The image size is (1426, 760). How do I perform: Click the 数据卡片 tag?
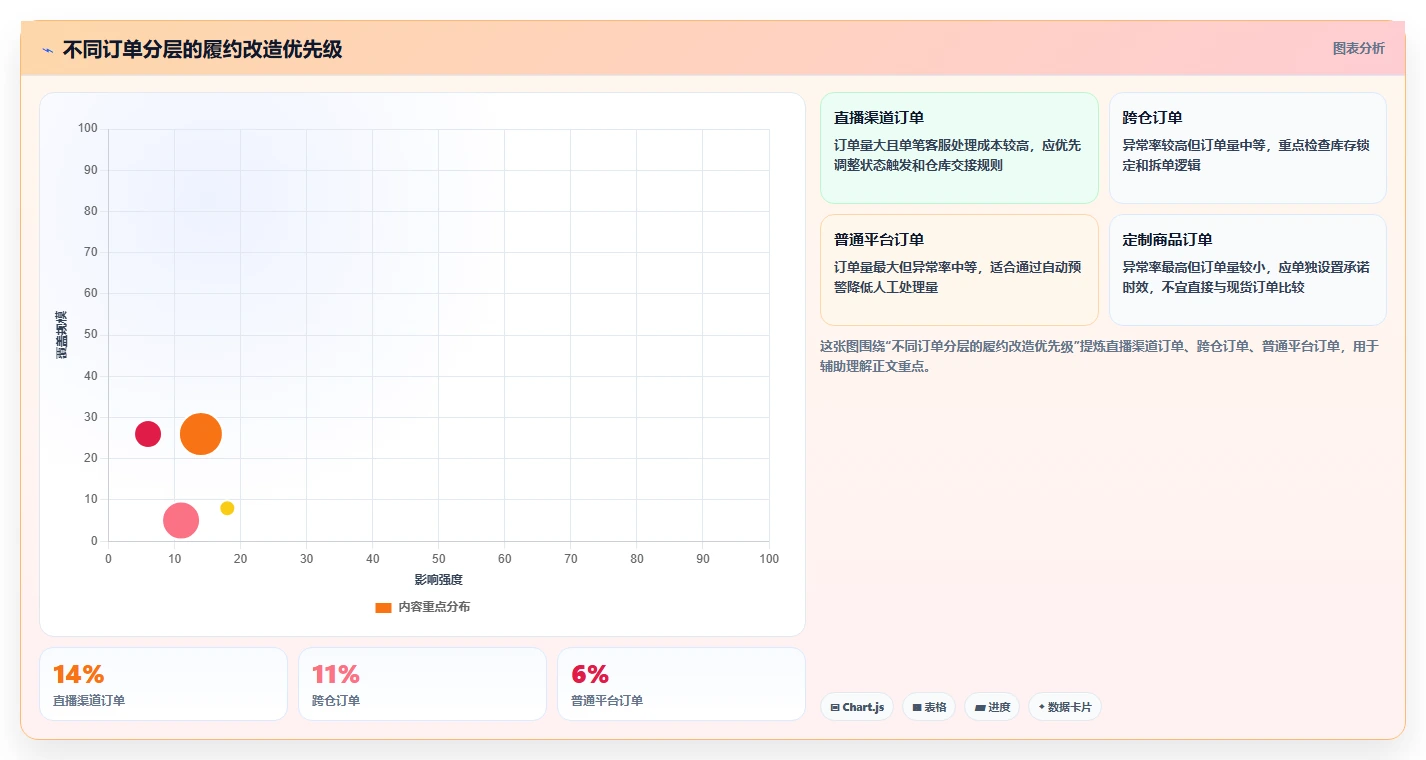point(1065,707)
